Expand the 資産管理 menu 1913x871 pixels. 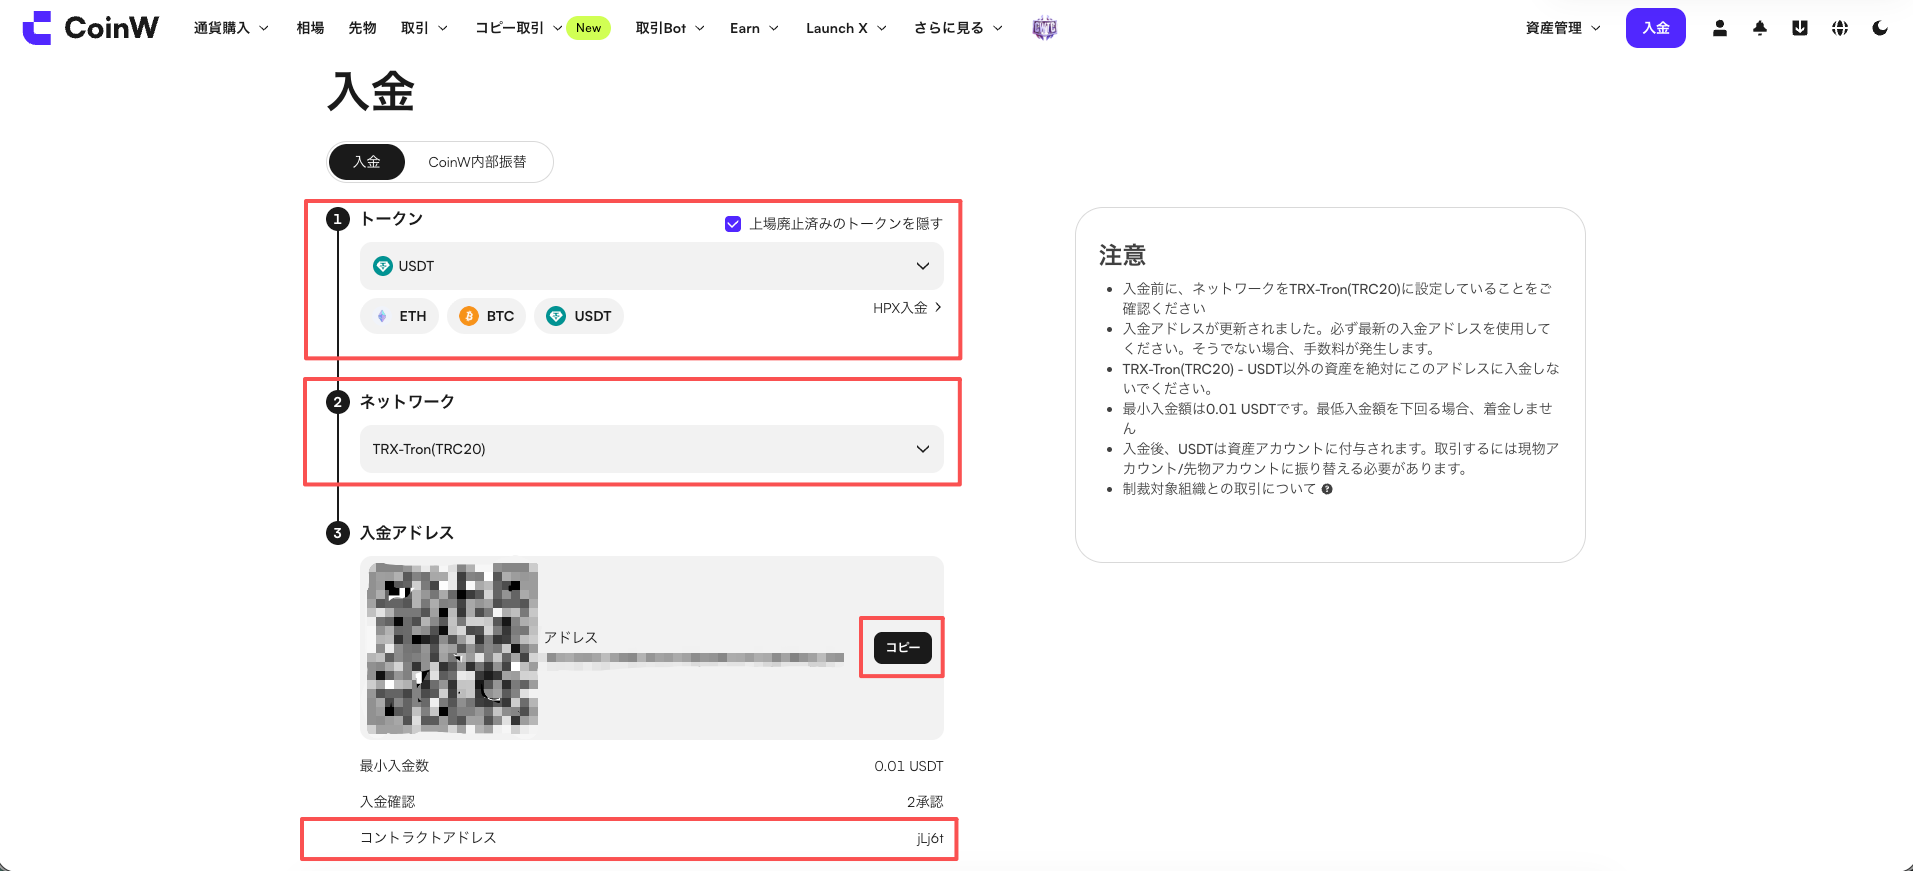pos(1563,28)
